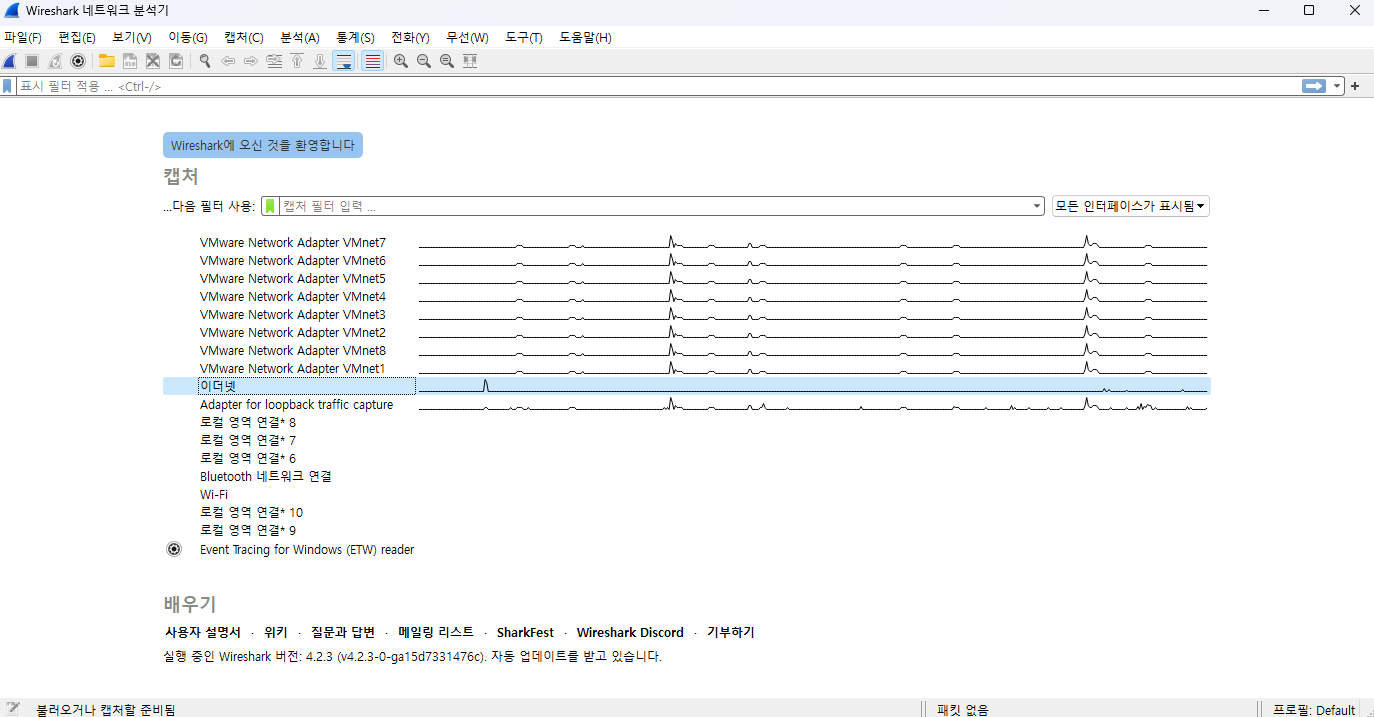
Task: Open the 도움말(H) menu
Action: [x=585, y=37]
